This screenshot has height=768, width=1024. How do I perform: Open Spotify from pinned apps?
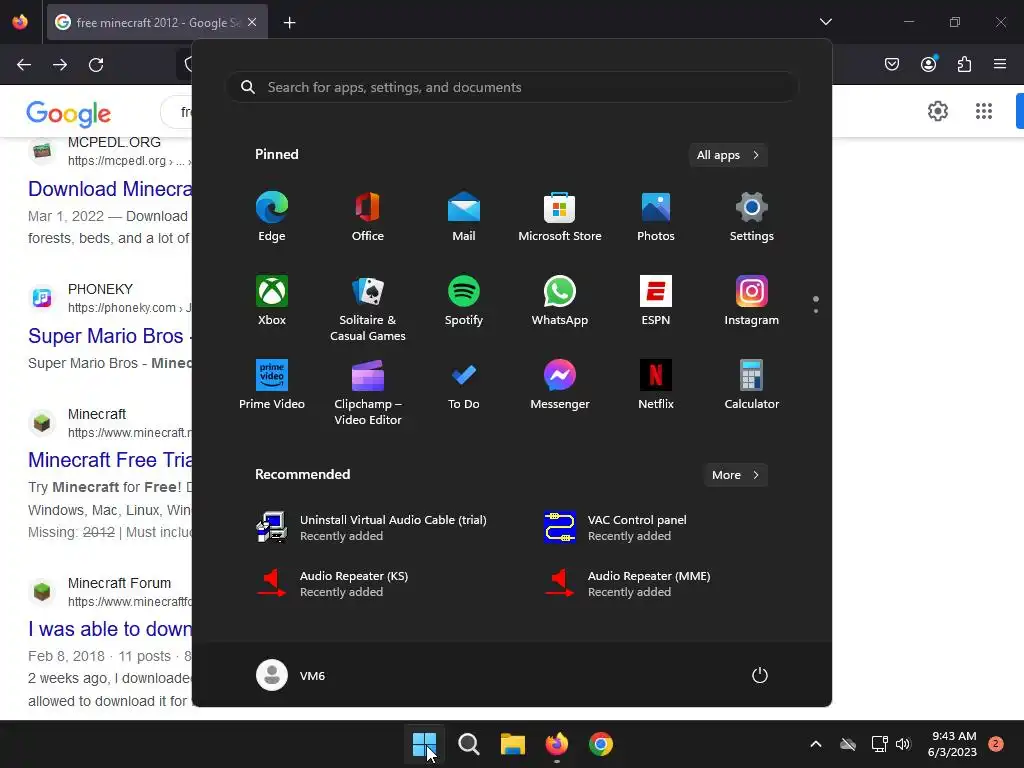pos(464,300)
